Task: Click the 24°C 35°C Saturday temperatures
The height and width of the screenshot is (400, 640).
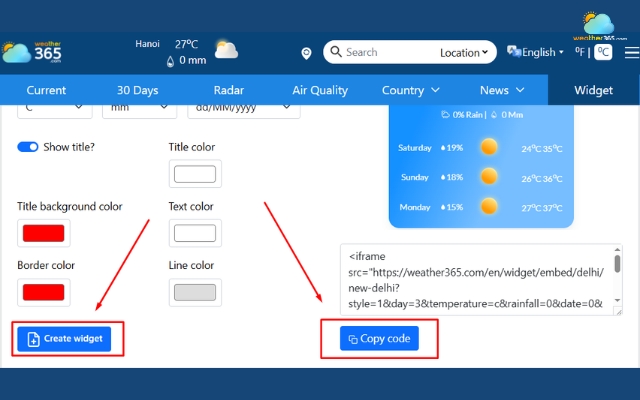Action: click(542, 149)
